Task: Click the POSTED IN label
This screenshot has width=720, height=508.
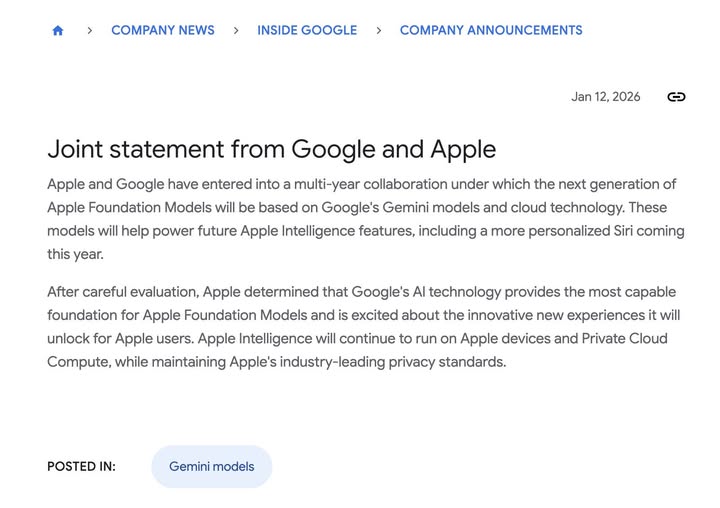Action: 81,466
